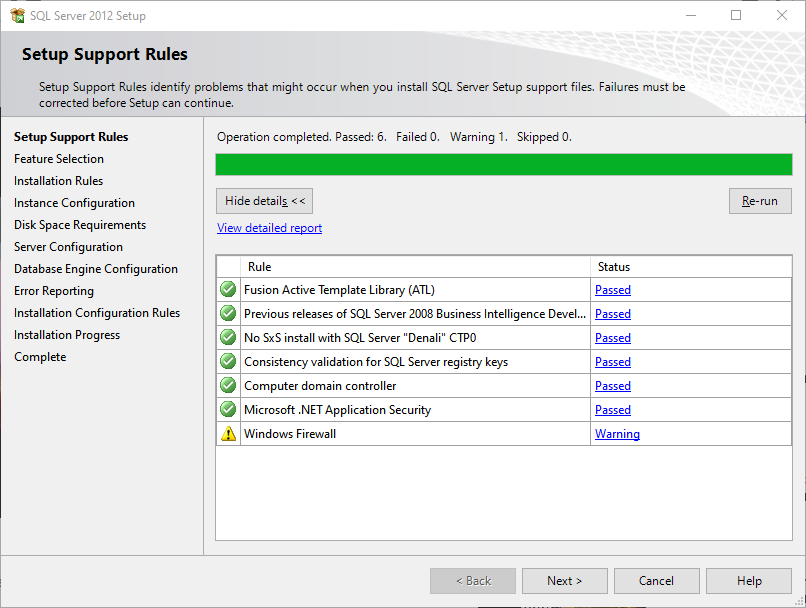This screenshot has height=608, width=806.
Task: Open the Warning status link for Windows Firewall
Action: click(617, 434)
